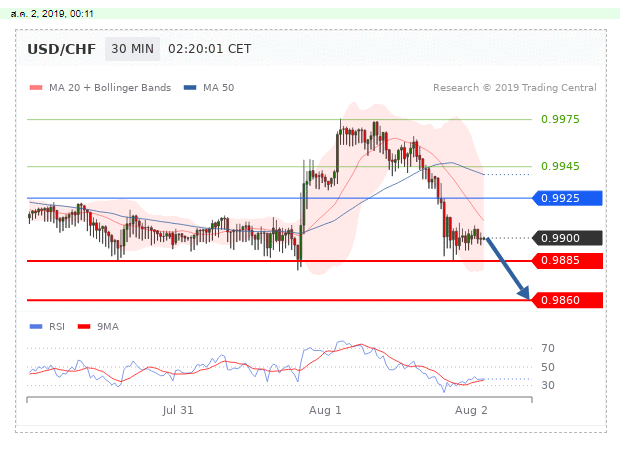Click the MA 20 + Bollinger Bands label
This screenshot has height=451, width=620.
tap(110, 88)
